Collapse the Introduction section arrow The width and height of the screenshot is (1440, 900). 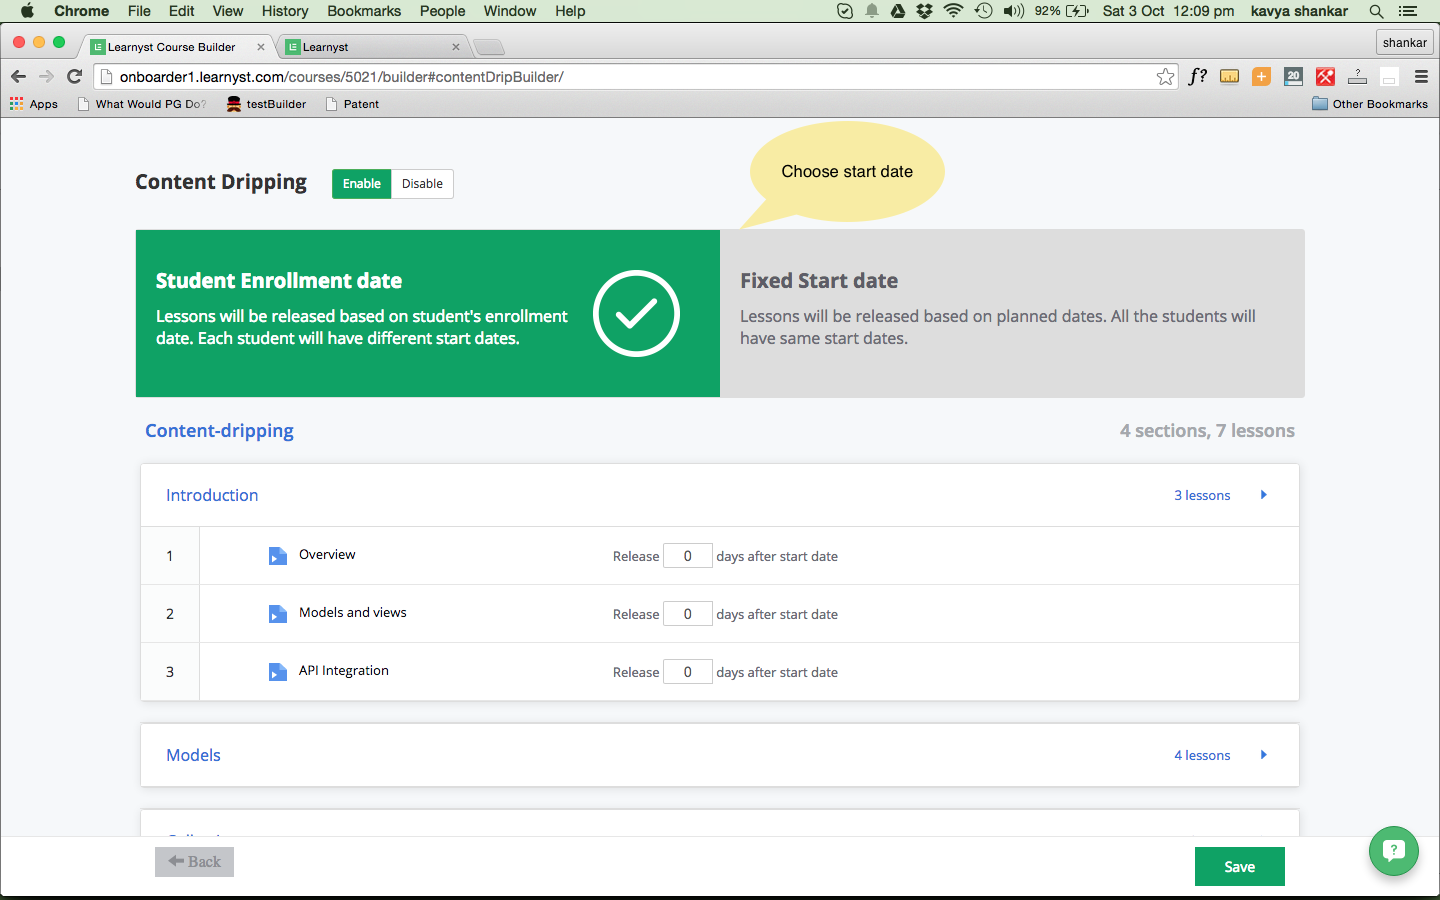point(1264,495)
